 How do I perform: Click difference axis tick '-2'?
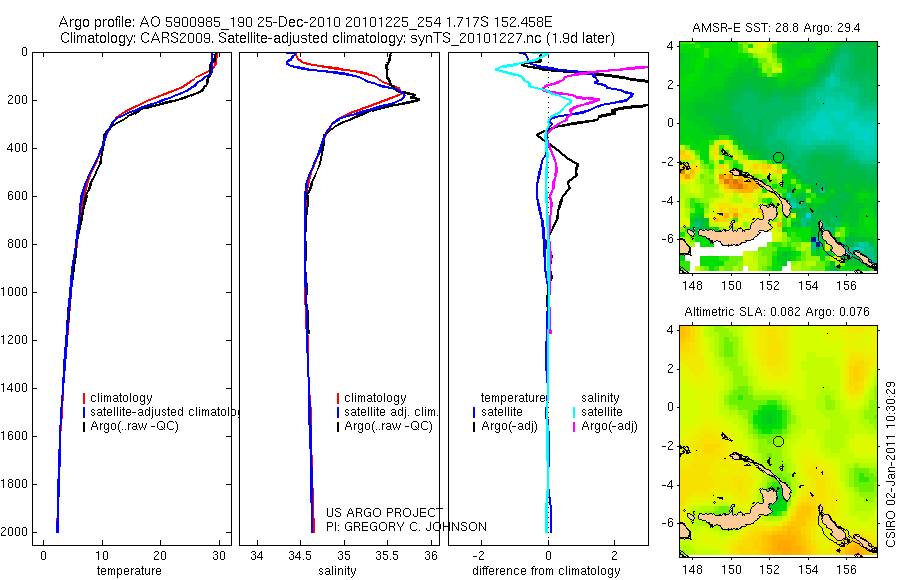pos(481,555)
